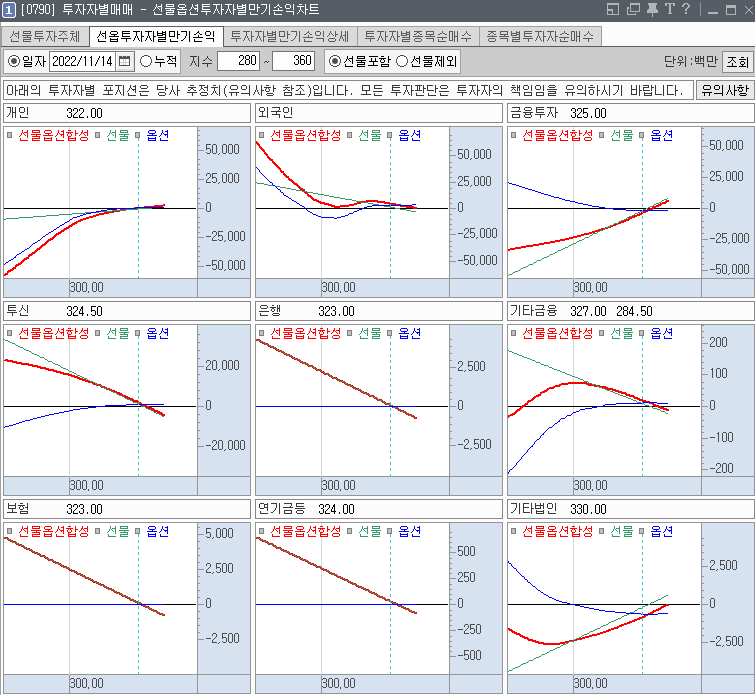Click the window copy icon in title bar
This screenshot has height=695, width=755.
coord(632,10)
